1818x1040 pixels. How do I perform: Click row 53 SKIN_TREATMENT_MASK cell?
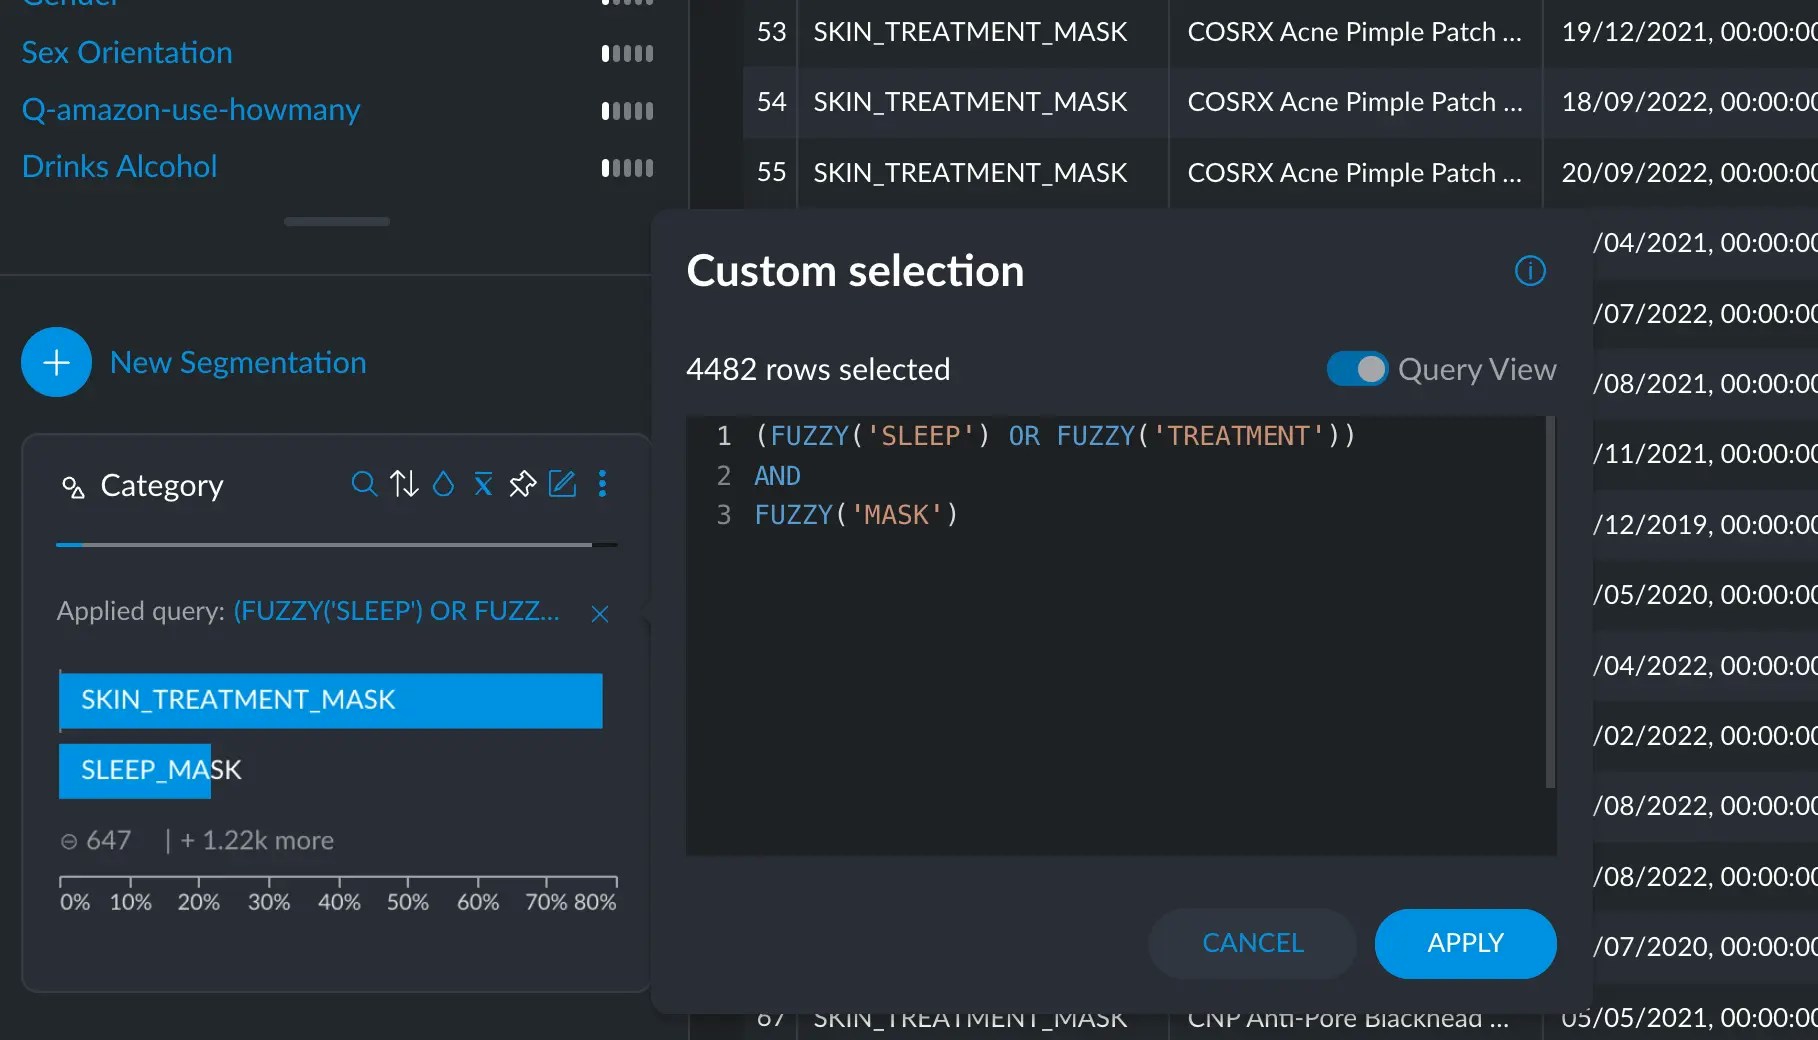982,32
